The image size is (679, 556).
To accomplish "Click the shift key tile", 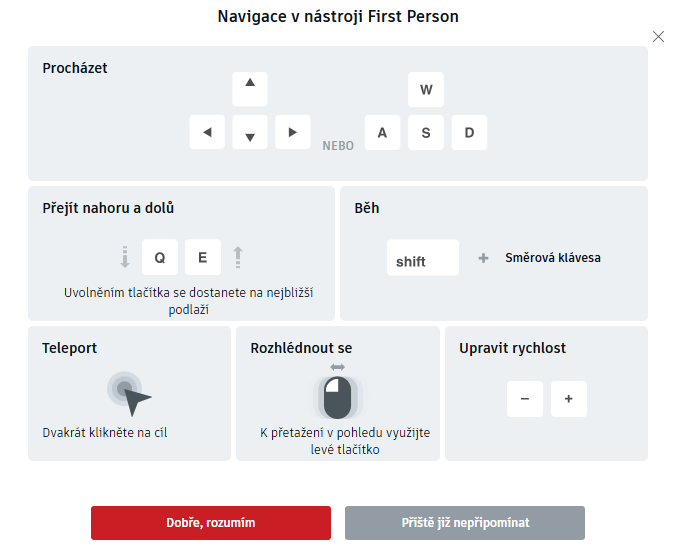I will pos(423,258).
